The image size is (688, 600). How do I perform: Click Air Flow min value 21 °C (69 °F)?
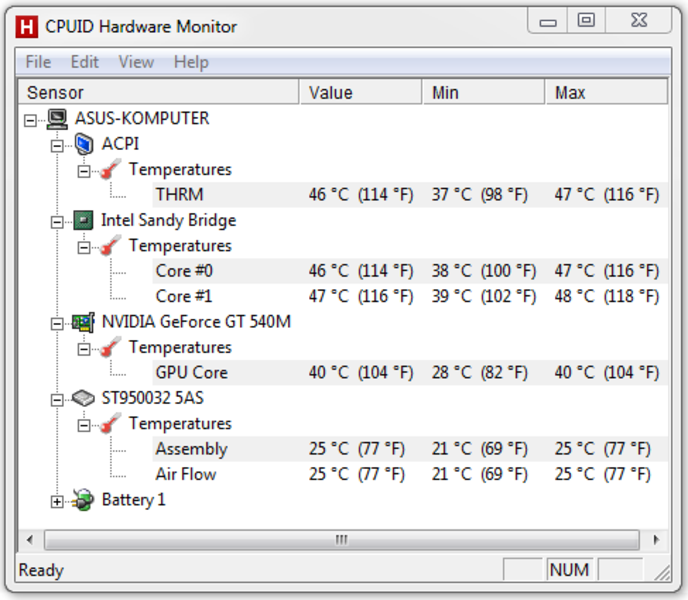(480, 474)
